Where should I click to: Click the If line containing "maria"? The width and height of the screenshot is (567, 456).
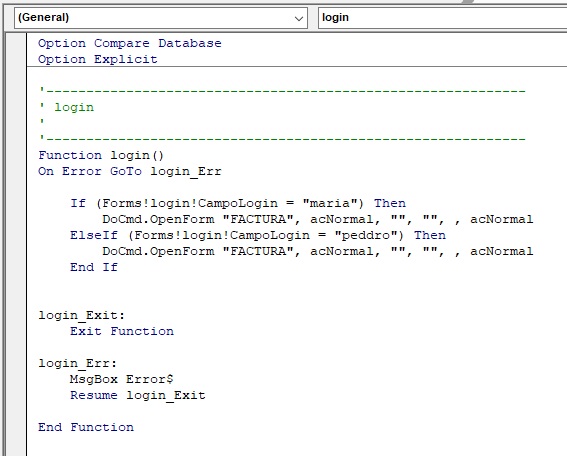click(238, 203)
